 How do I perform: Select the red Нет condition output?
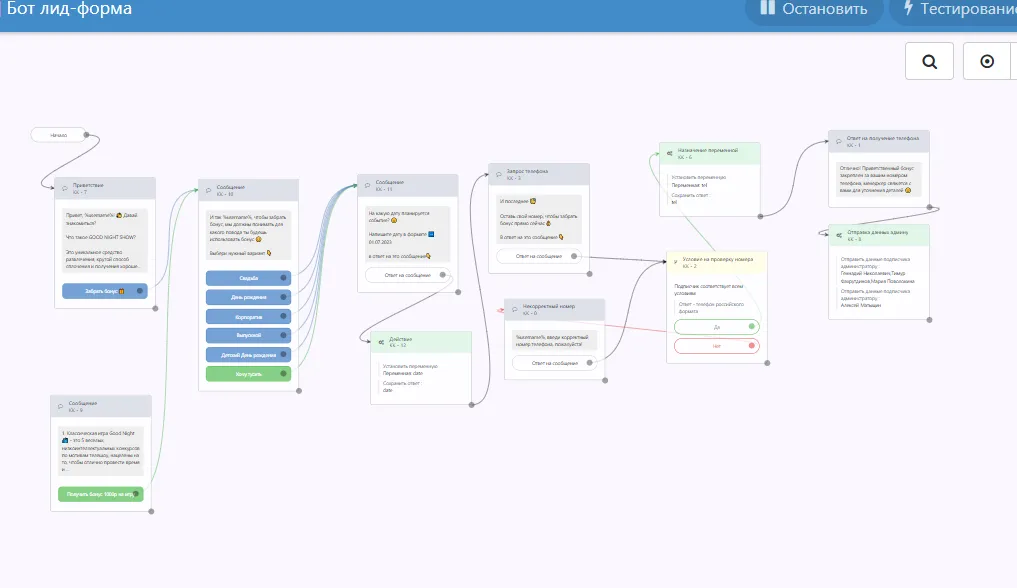tap(716, 346)
